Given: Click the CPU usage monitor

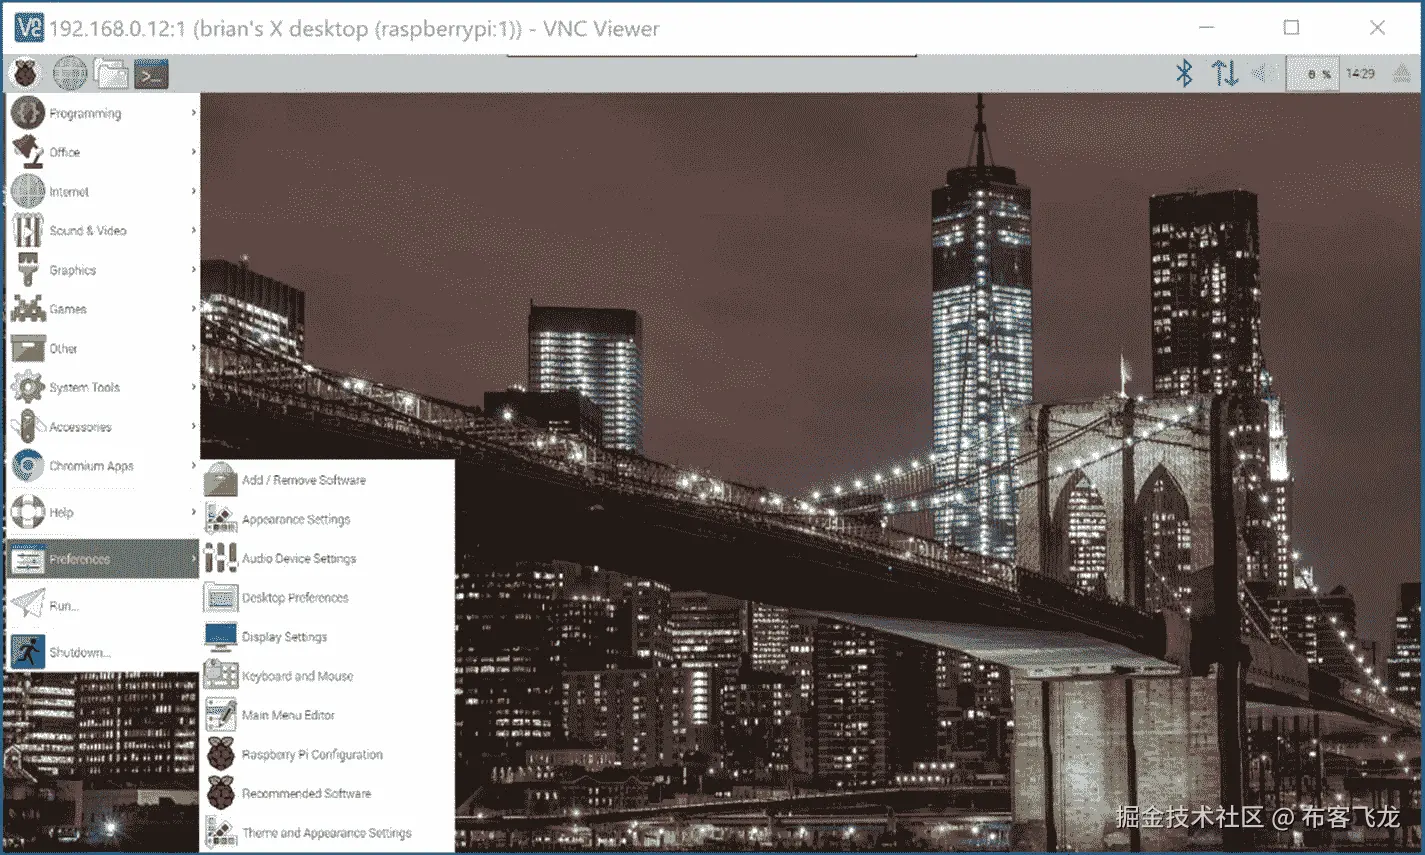Looking at the screenshot, I should click(x=1312, y=73).
